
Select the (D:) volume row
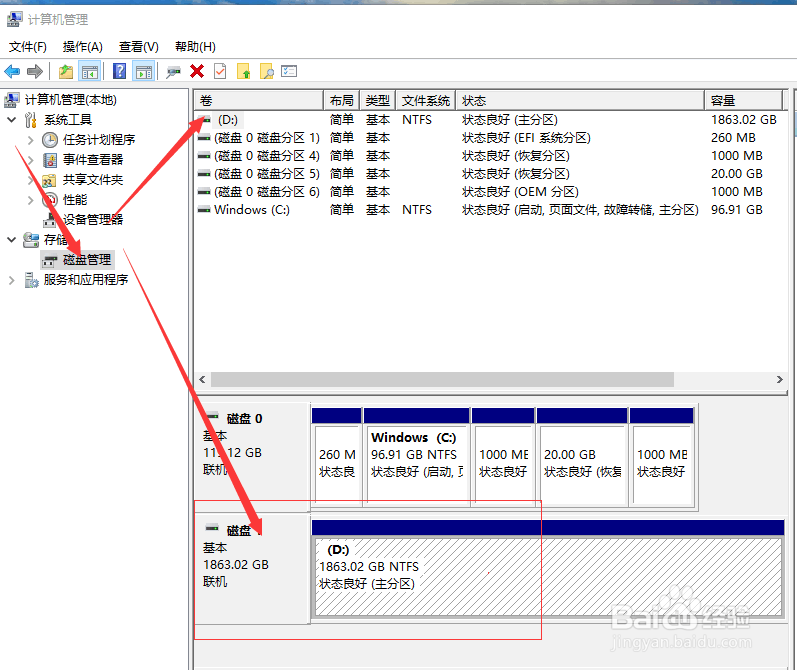click(490, 120)
